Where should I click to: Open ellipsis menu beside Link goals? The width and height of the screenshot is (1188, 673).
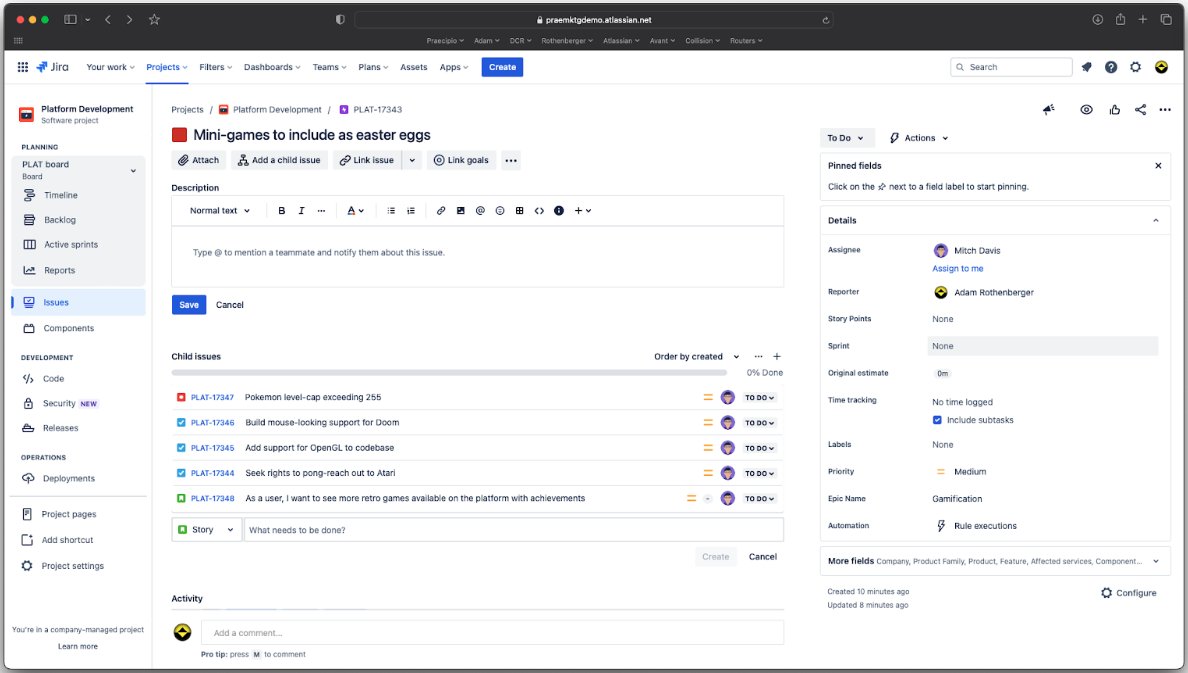point(511,160)
